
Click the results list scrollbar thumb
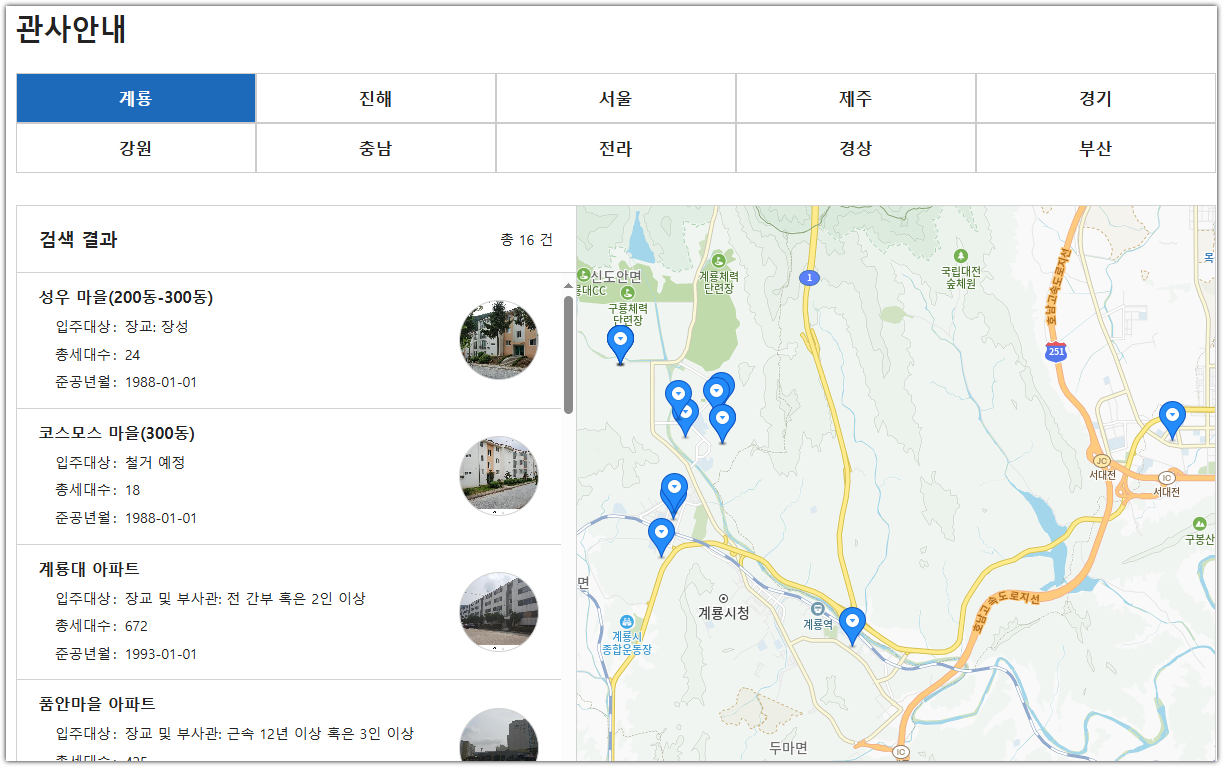pyautogui.click(x=569, y=354)
